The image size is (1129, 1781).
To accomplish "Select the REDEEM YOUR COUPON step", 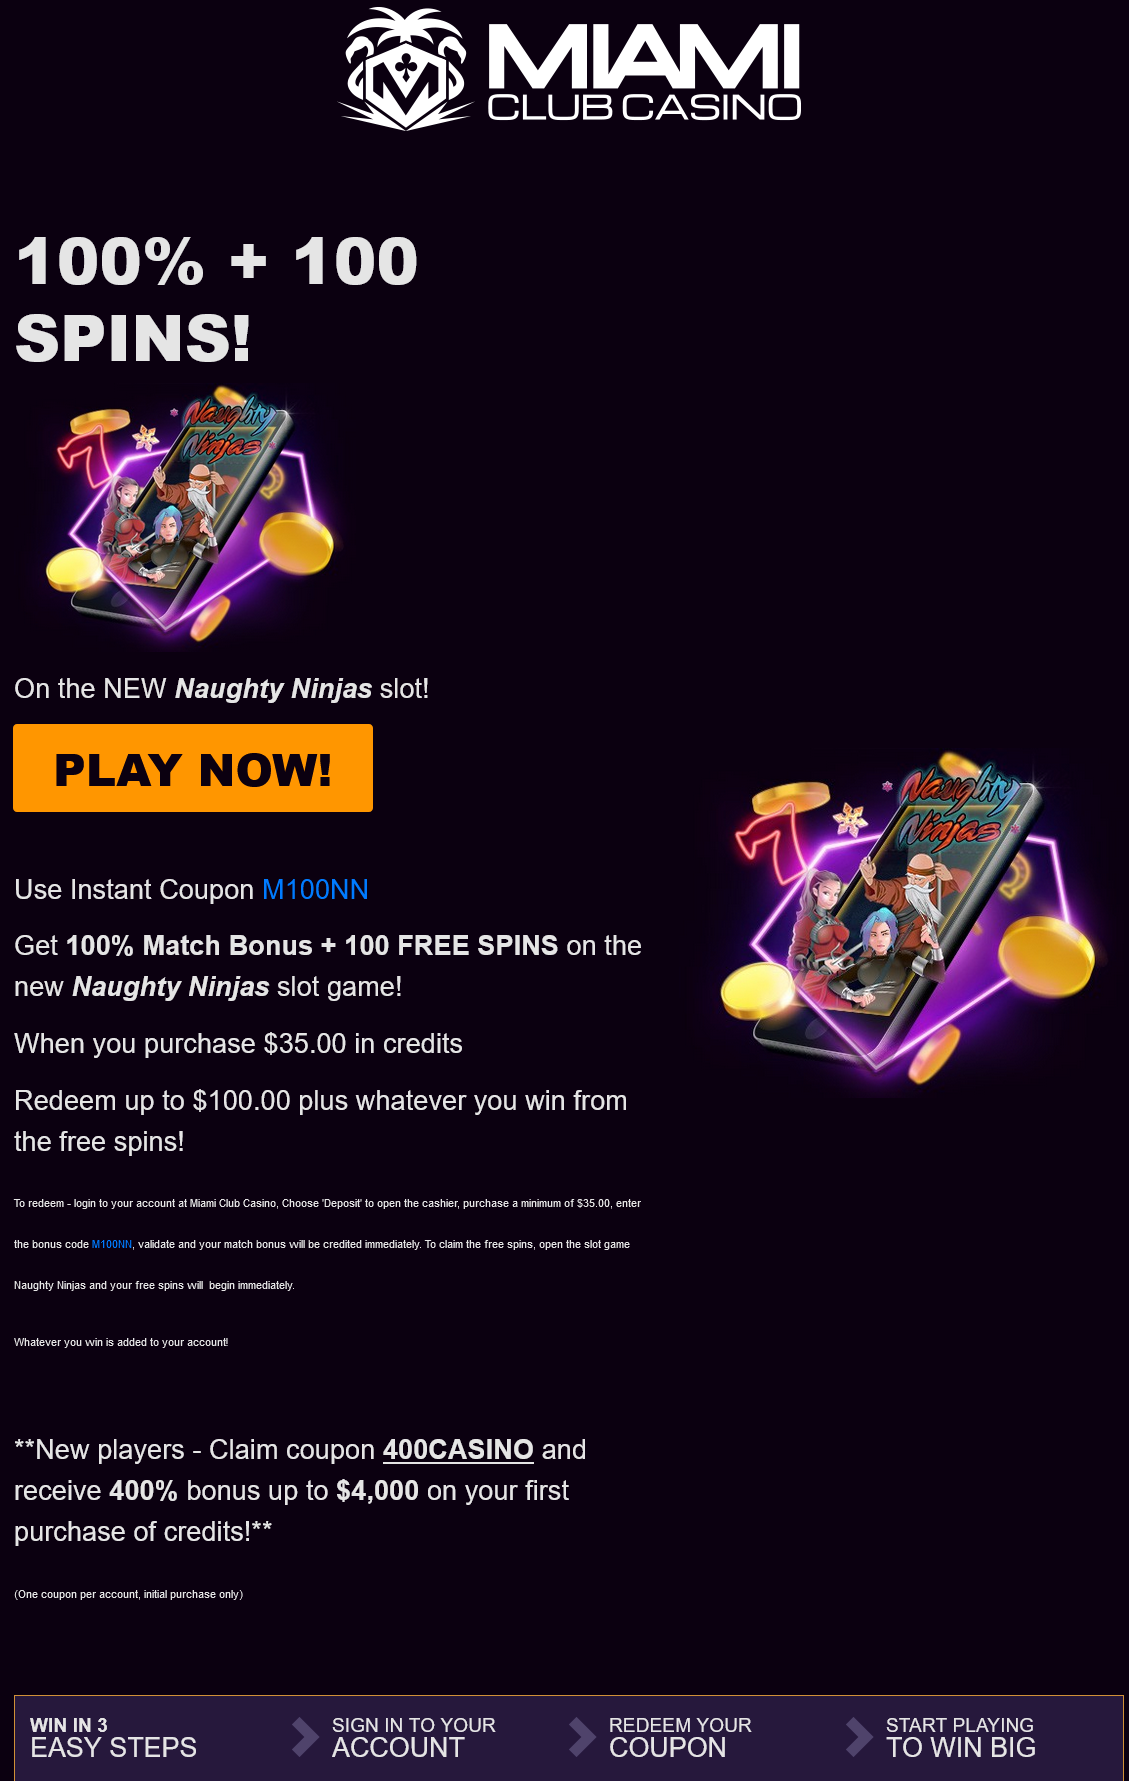I will tap(680, 1737).
